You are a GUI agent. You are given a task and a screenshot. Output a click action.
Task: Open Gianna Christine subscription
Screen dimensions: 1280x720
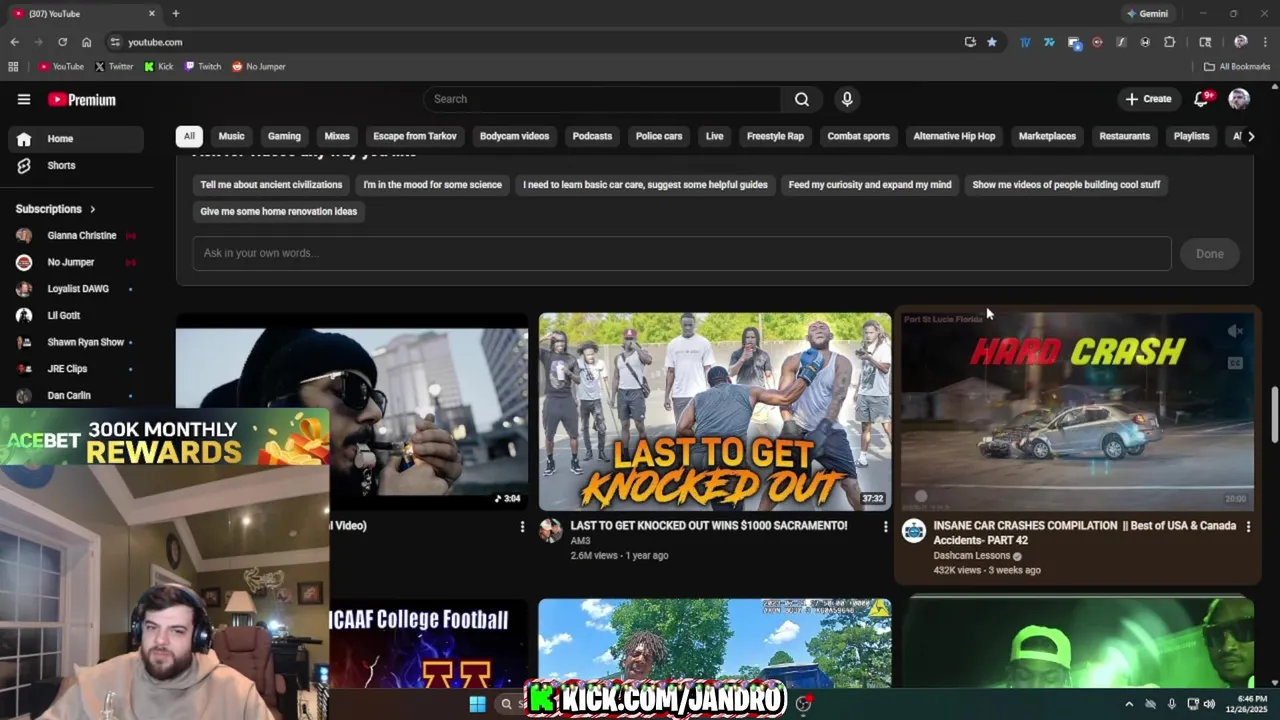76,236
